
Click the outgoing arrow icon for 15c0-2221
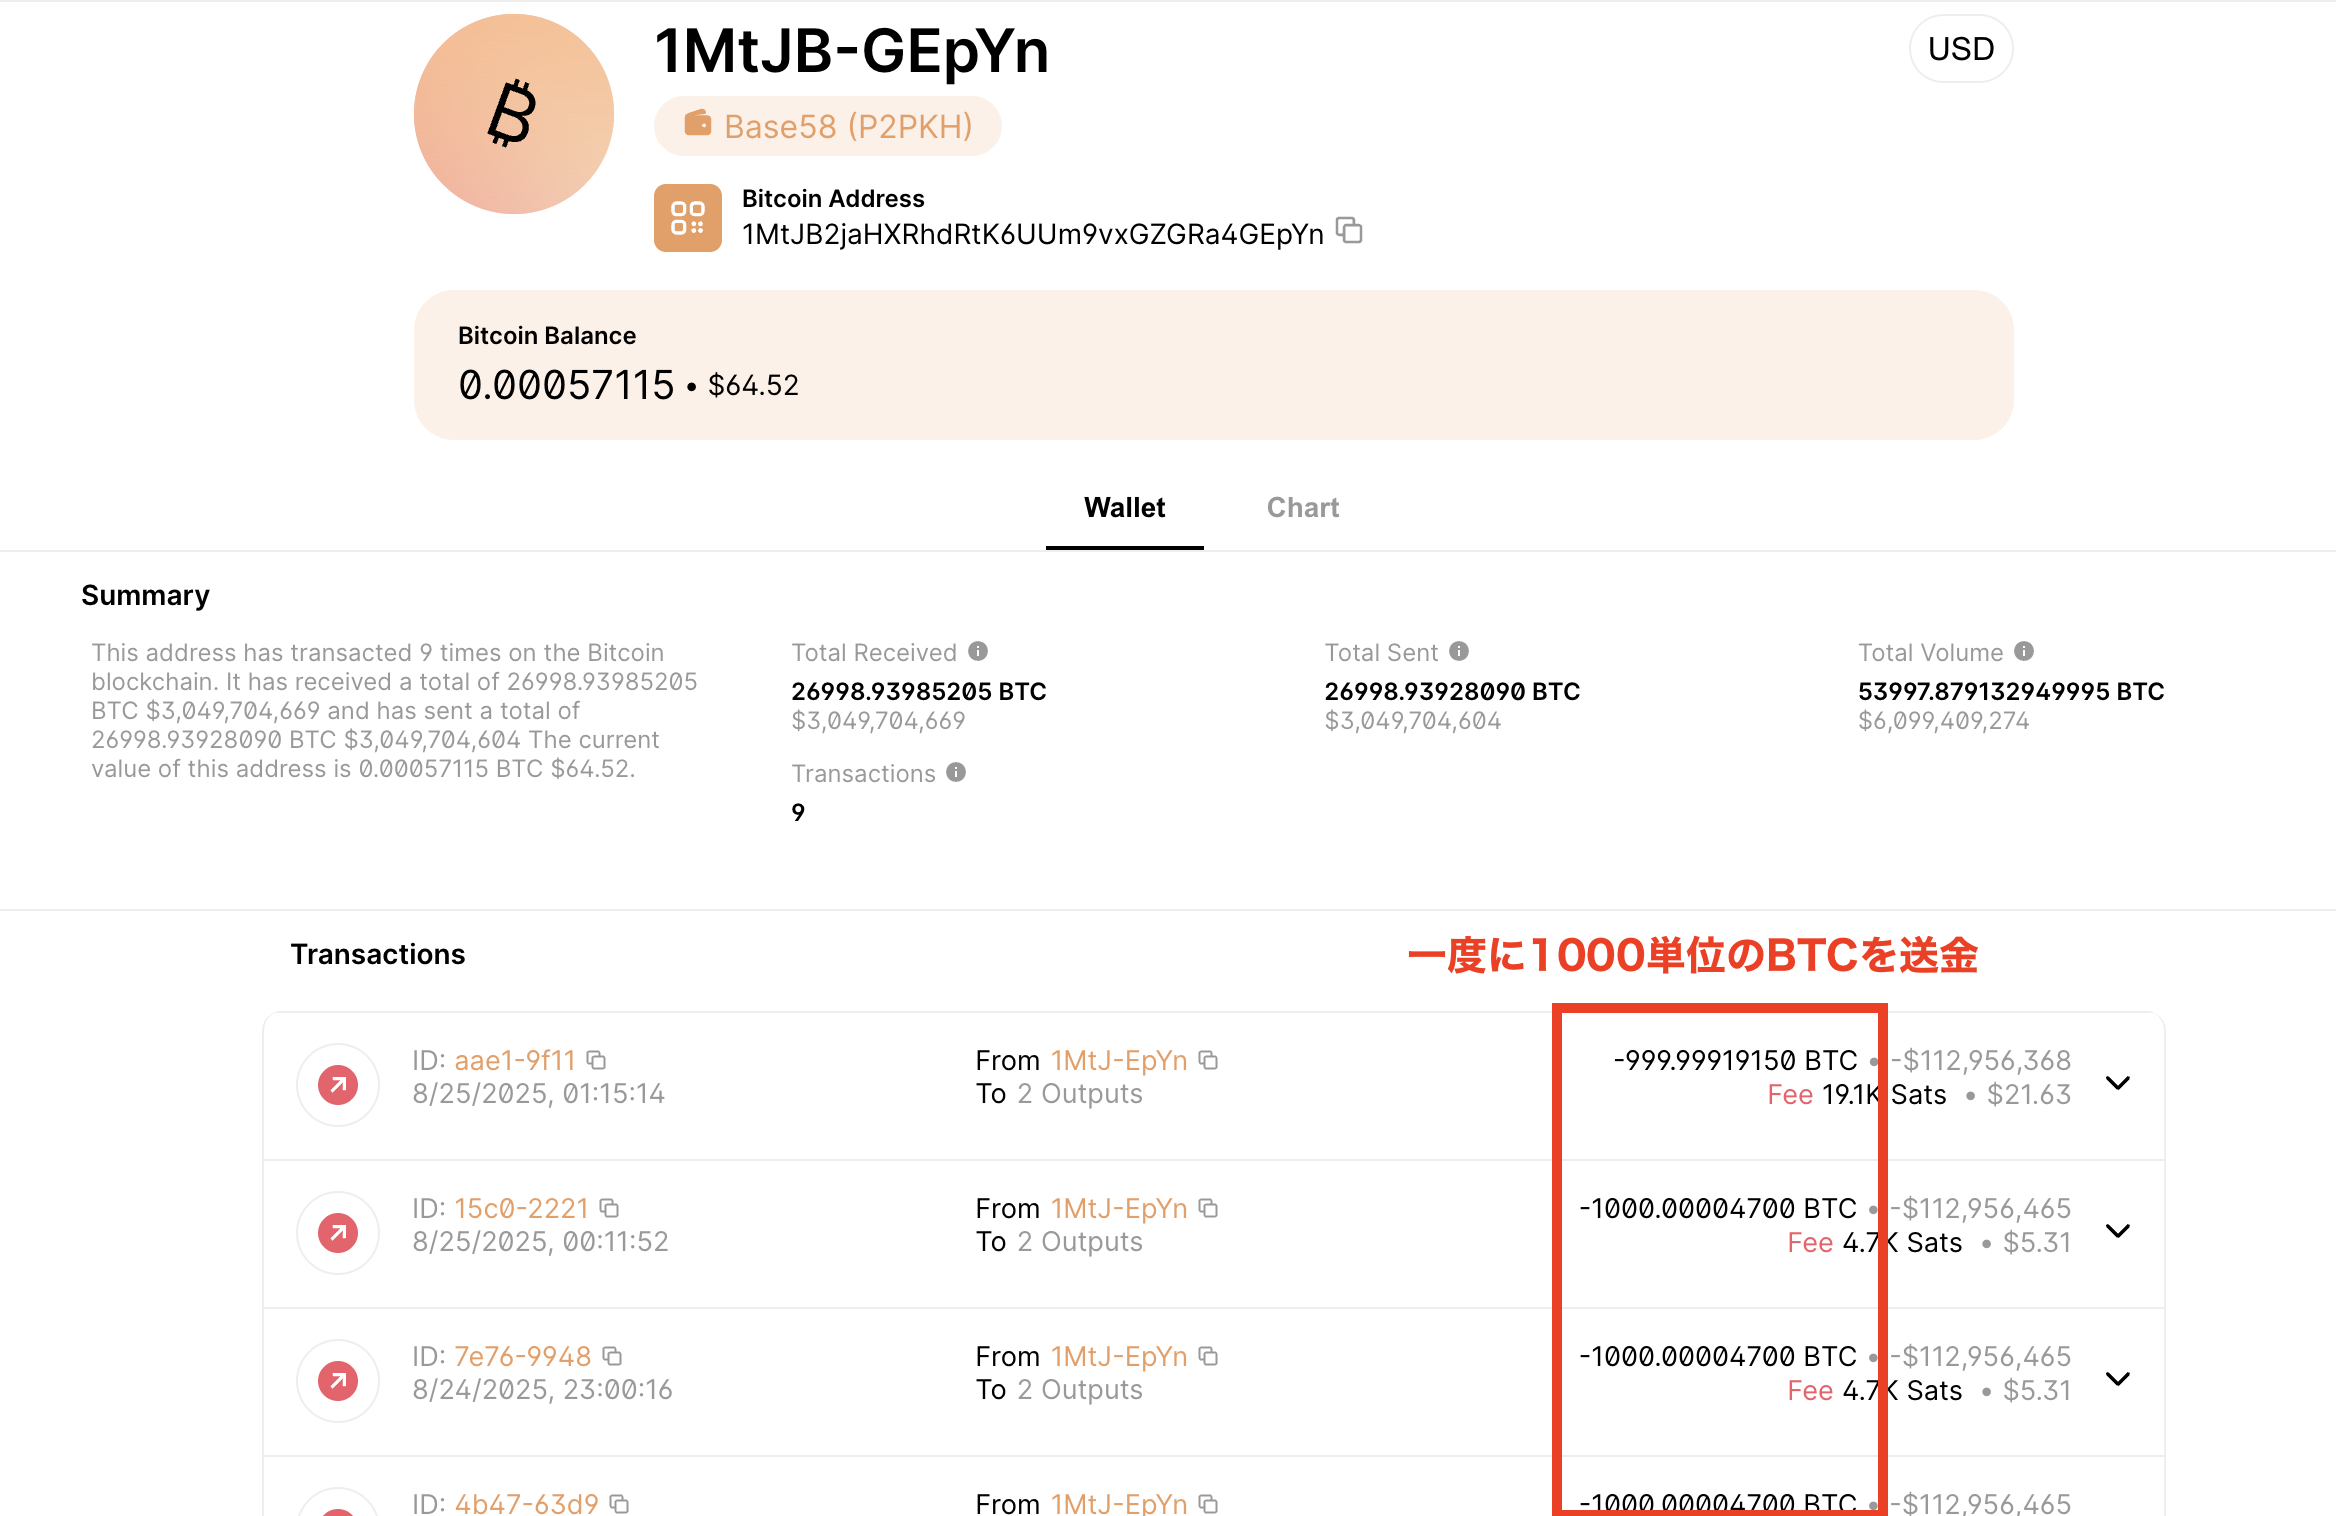[x=338, y=1232]
